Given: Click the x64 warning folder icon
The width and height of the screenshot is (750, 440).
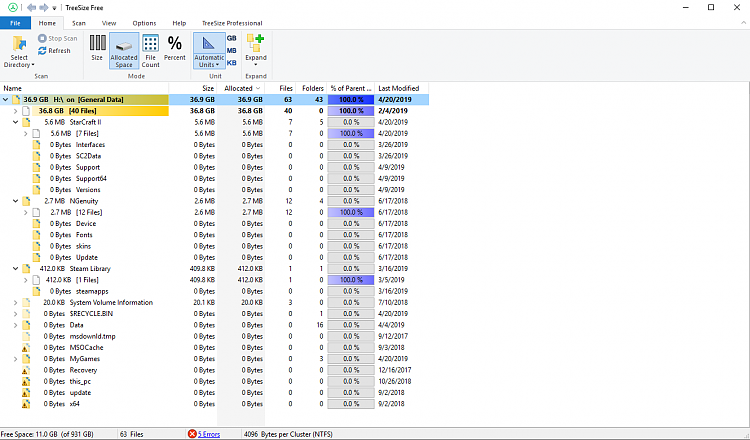Looking at the screenshot, I should pyautogui.click(x=26, y=404).
